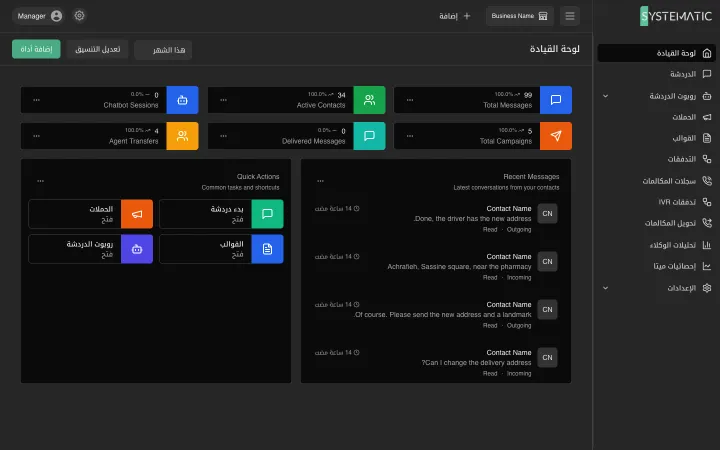
Task: Click CN avatar of the Achrafieh message
Action: coord(547,261)
